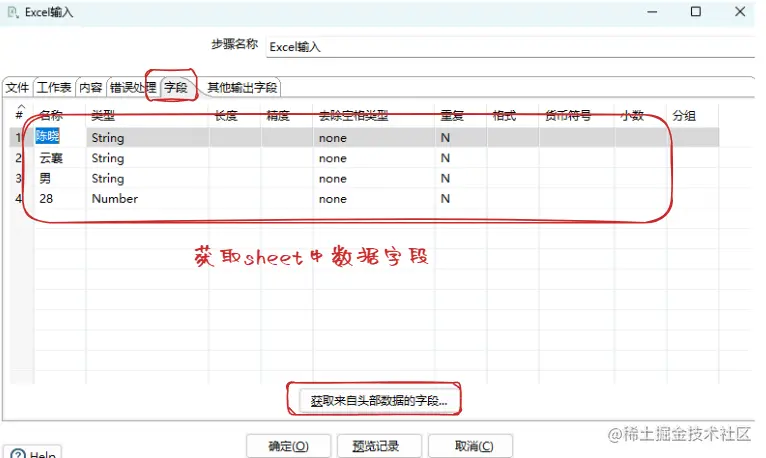Click none trim type in 男 row
Screen dimensions: 766x458
(x=374, y=179)
